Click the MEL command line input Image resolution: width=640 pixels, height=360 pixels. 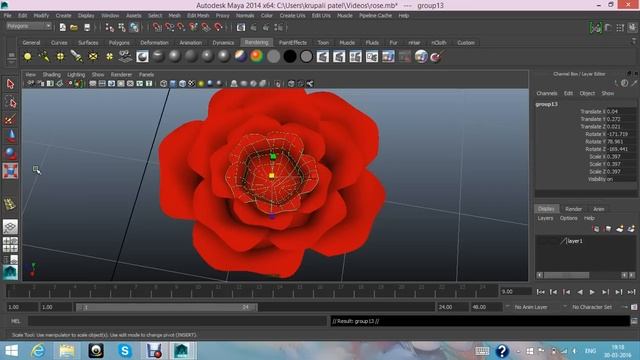(x=178, y=321)
